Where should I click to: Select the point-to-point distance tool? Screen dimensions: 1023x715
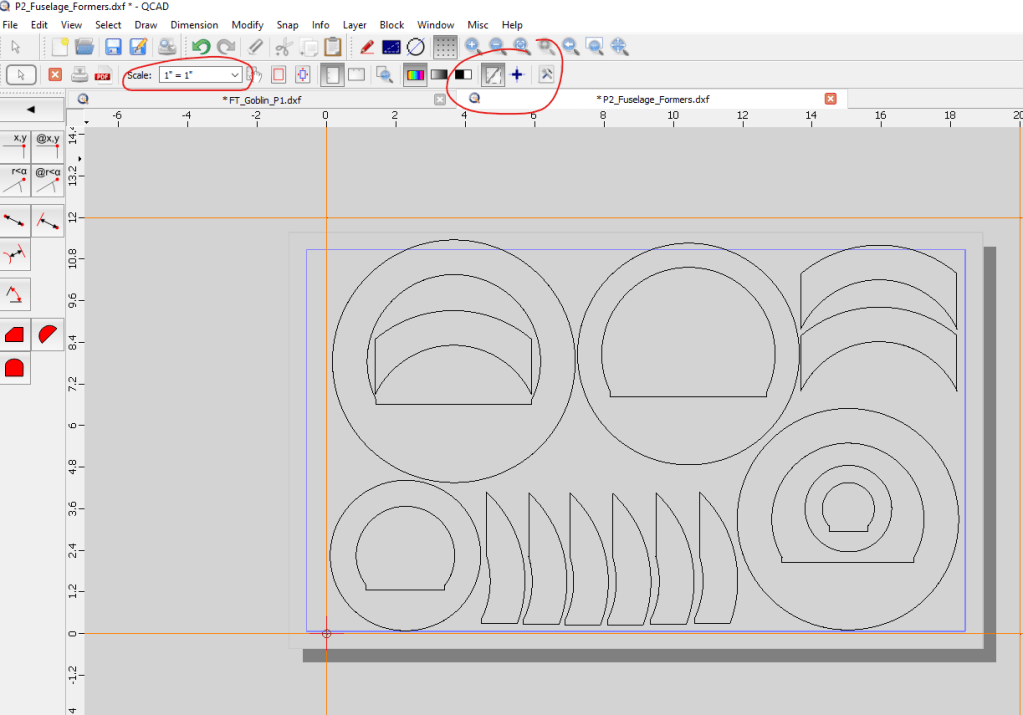tap(16, 220)
